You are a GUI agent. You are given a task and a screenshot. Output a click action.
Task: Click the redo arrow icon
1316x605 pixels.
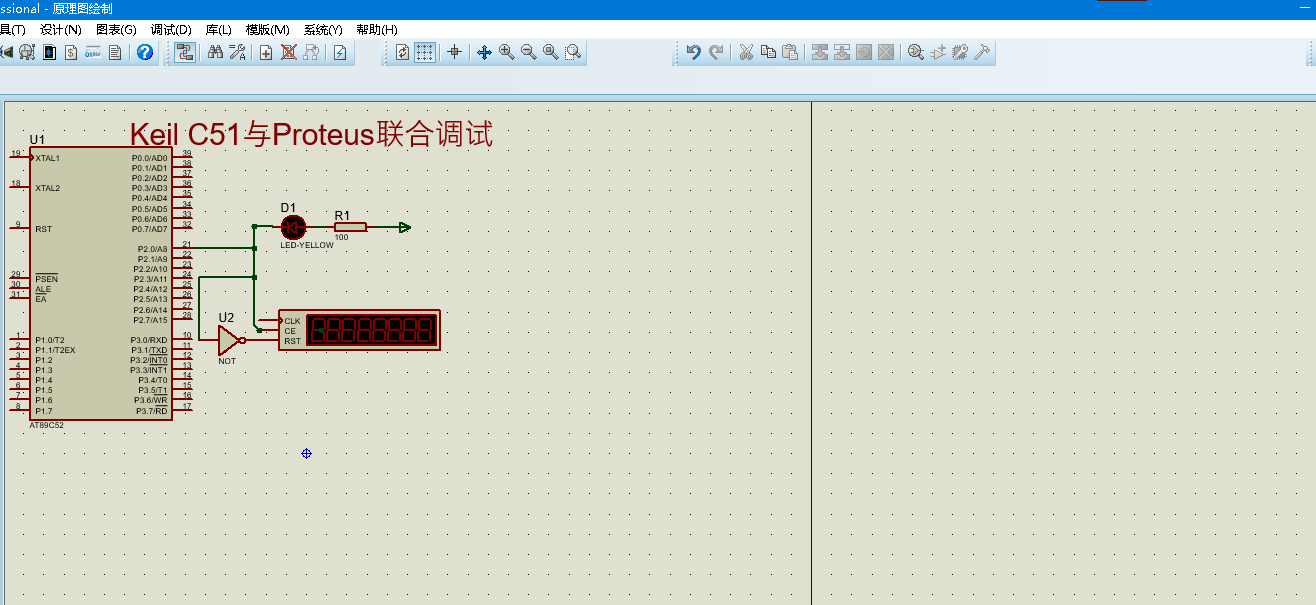716,52
